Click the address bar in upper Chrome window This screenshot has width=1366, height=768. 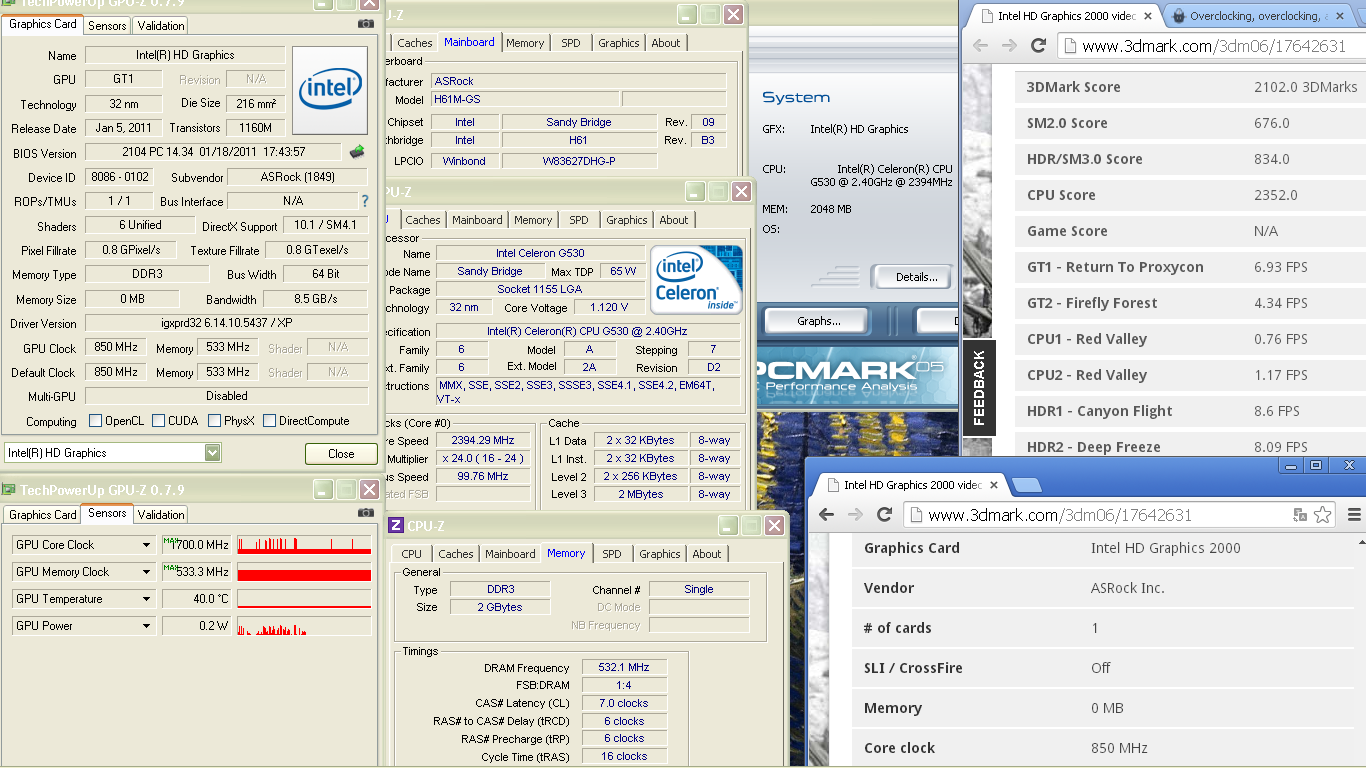tap(1212, 46)
